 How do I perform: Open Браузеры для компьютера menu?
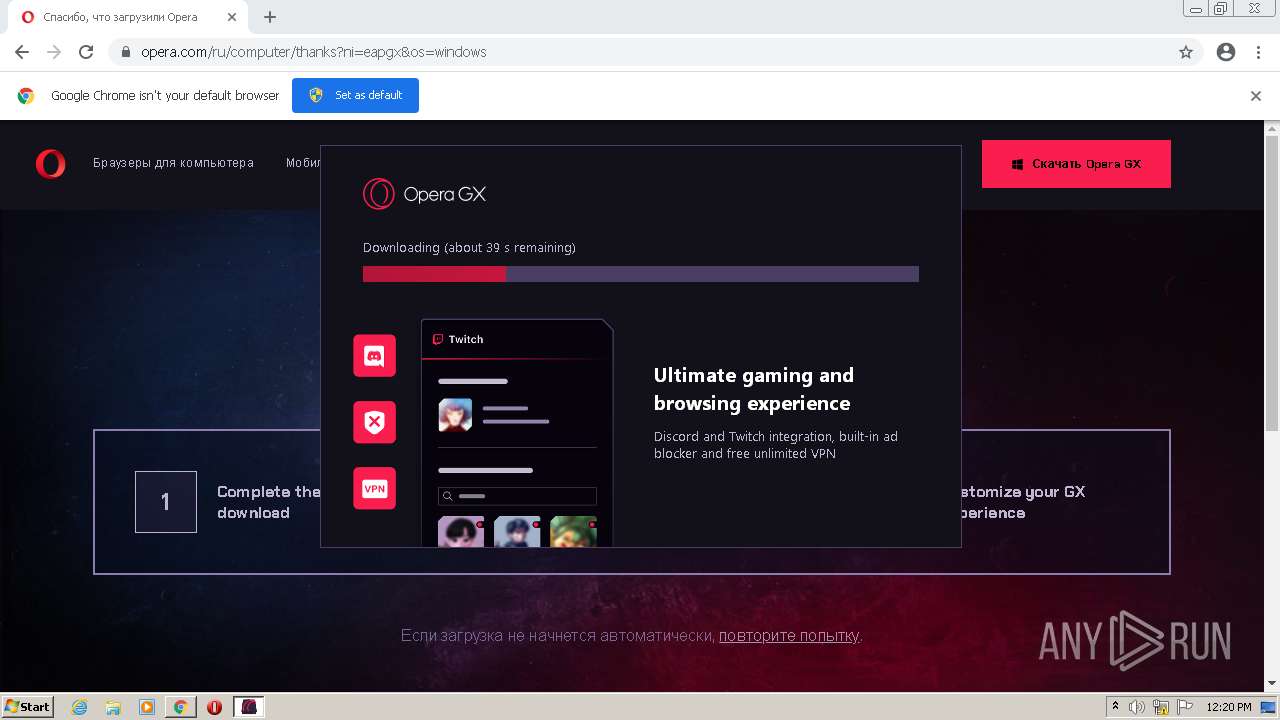(173, 163)
